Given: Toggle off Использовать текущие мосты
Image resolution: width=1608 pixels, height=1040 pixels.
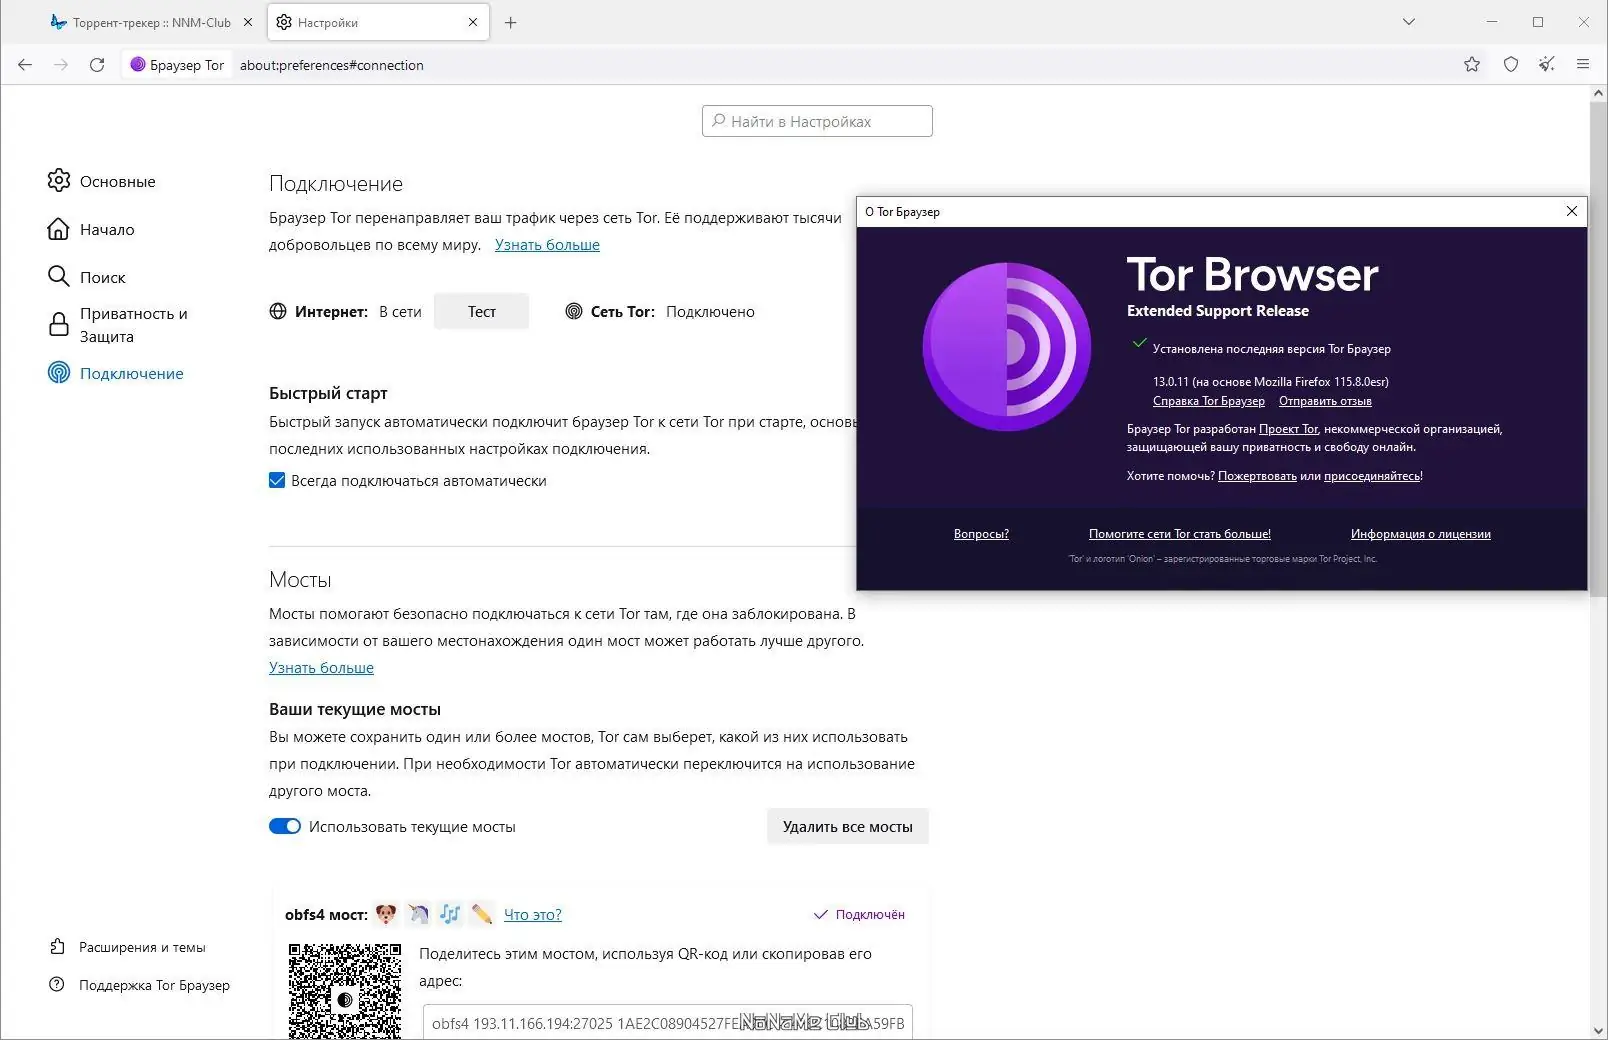Looking at the screenshot, I should (x=285, y=827).
